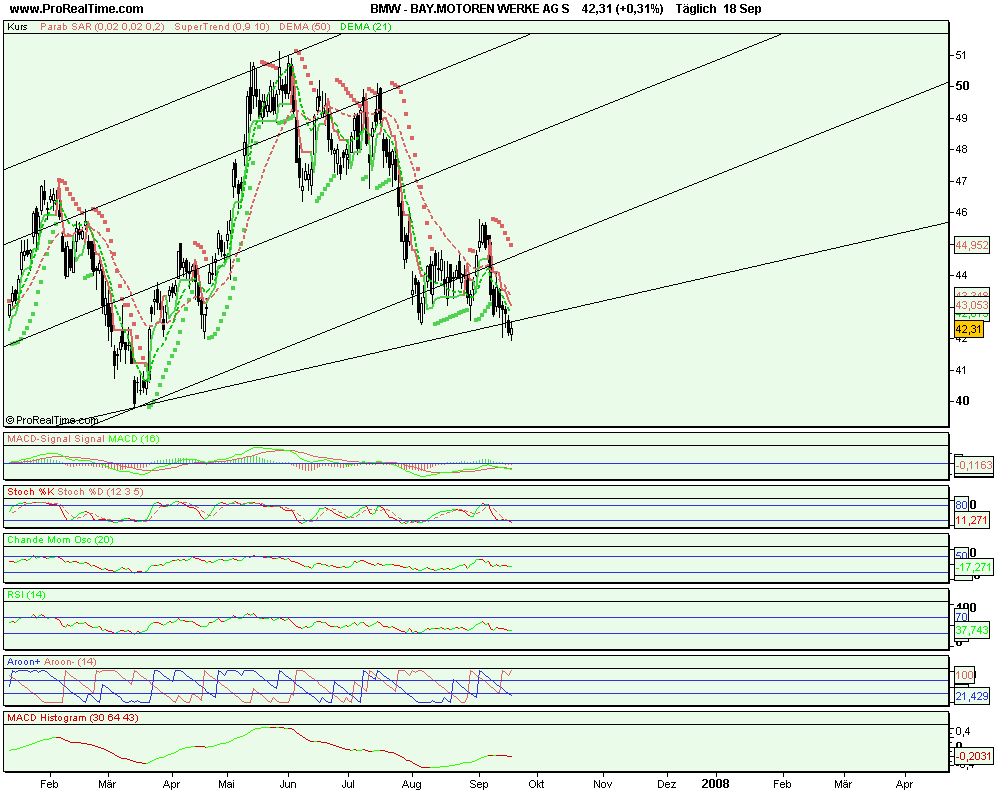Click the Aroon+ Aroon- (14) panel label
This screenshot has width=1000, height=800.
point(52,662)
